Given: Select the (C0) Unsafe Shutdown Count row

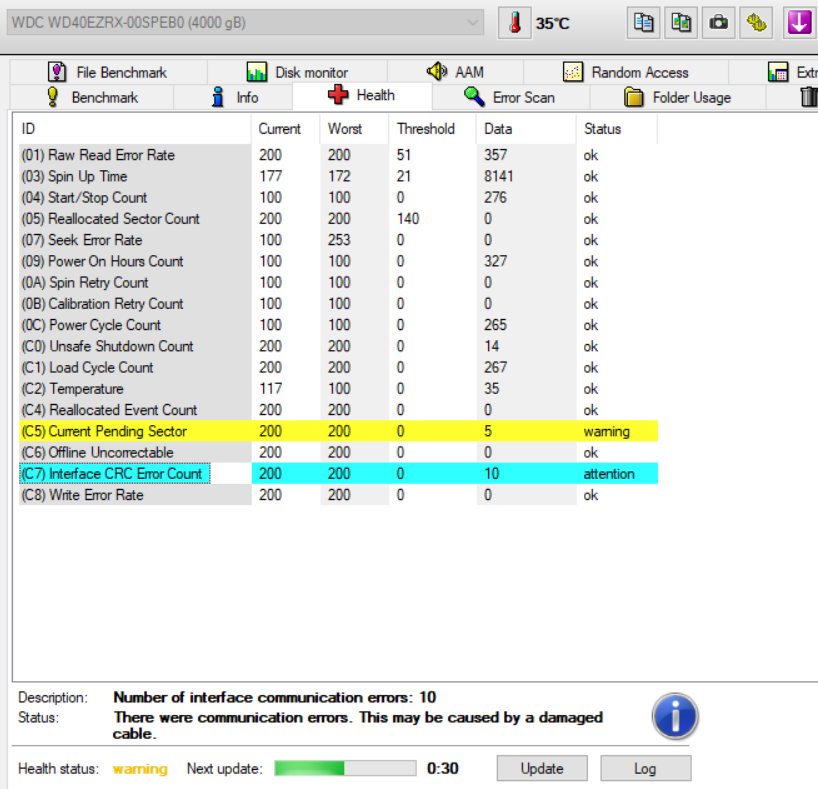Looking at the screenshot, I should point(338,346).
